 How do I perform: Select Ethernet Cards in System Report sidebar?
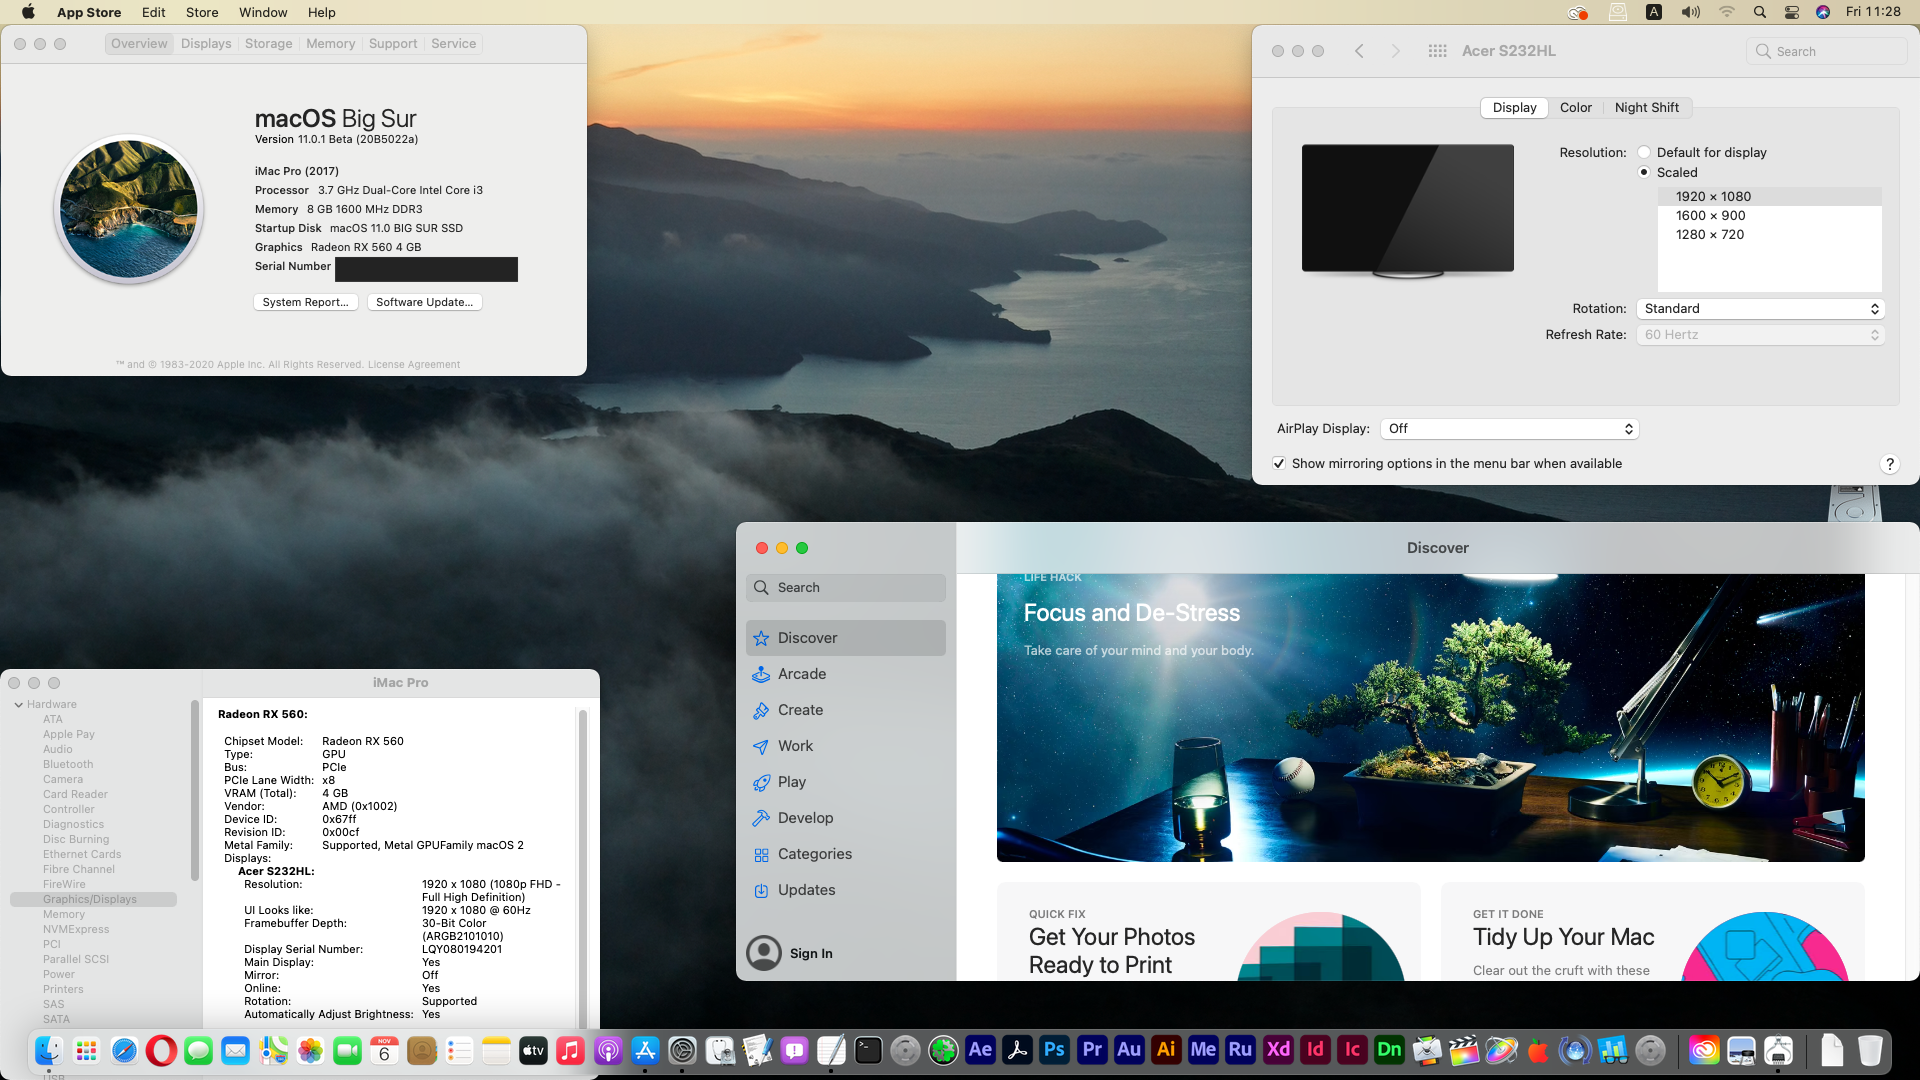[82, 855]
